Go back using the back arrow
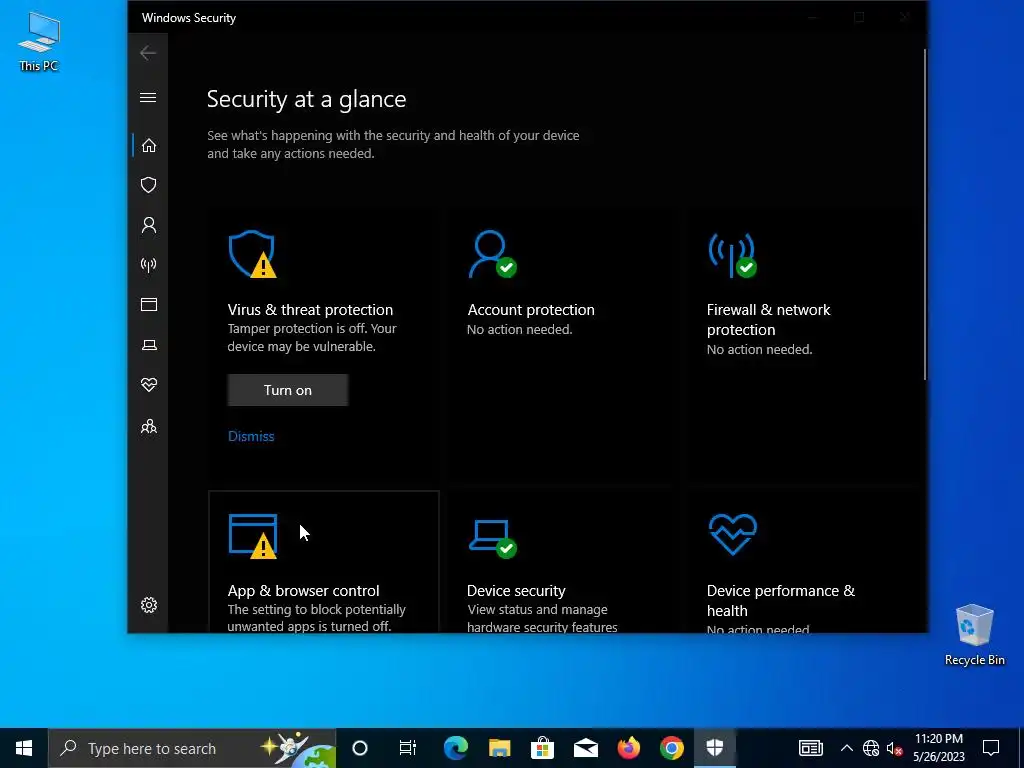Screen dimensions: 1024x768 click(148, 53)
